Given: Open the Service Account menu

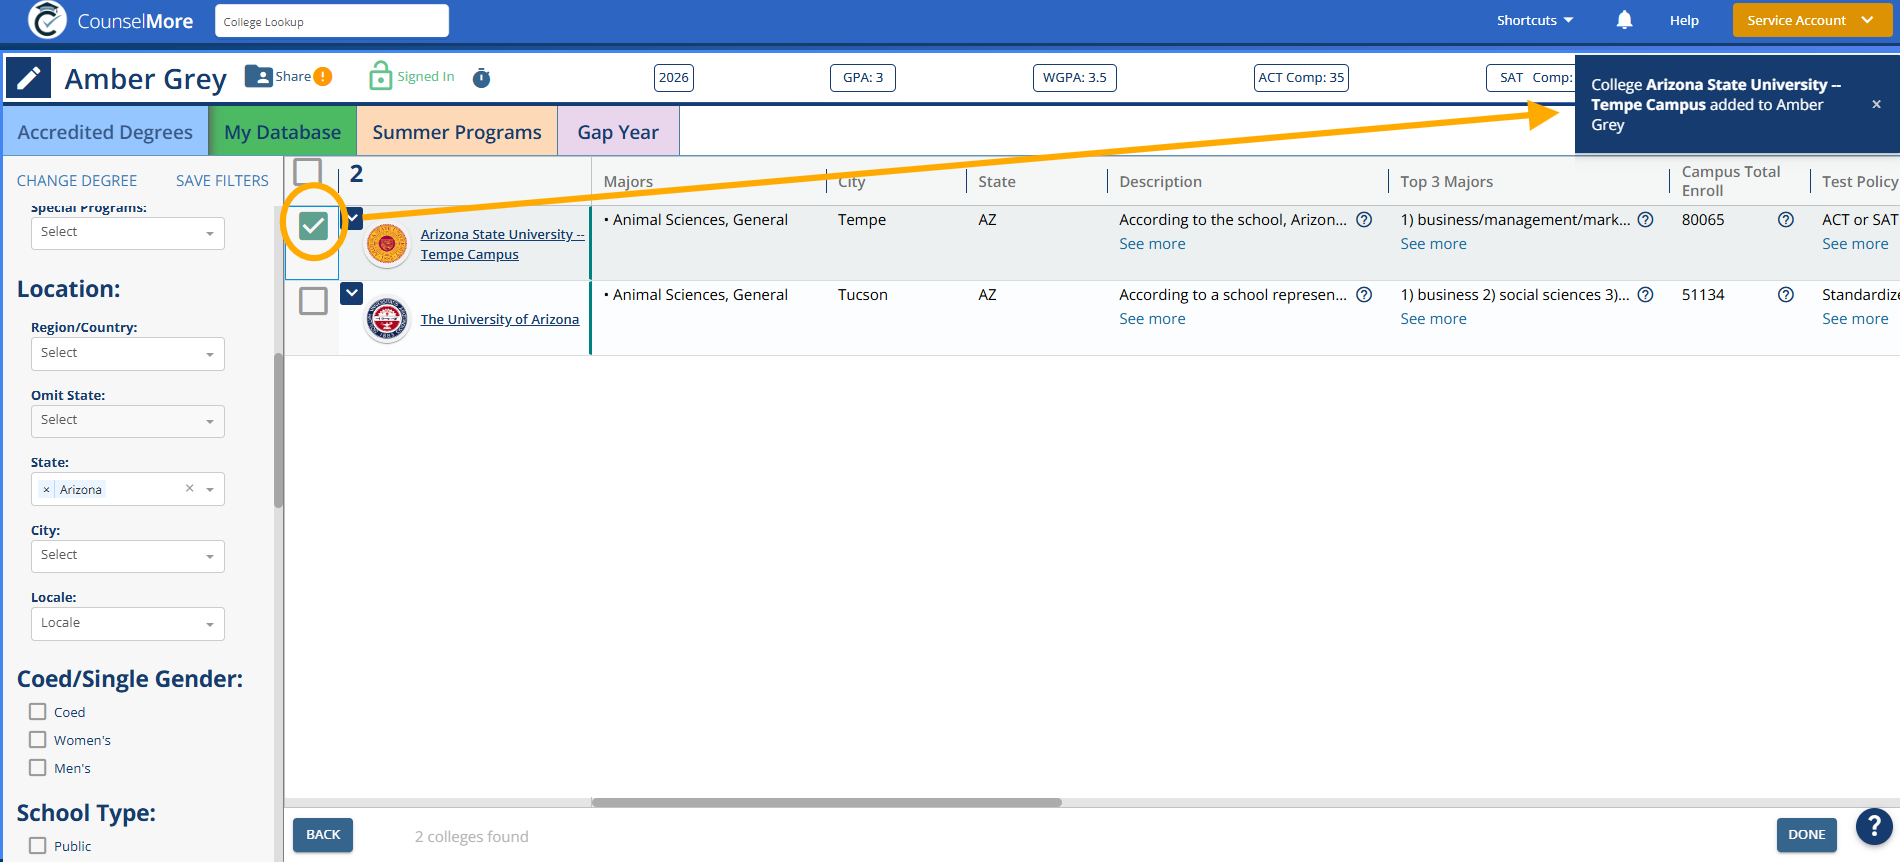Looking at the screenshot, I should pyautogui.click(x=1811, y=20).
